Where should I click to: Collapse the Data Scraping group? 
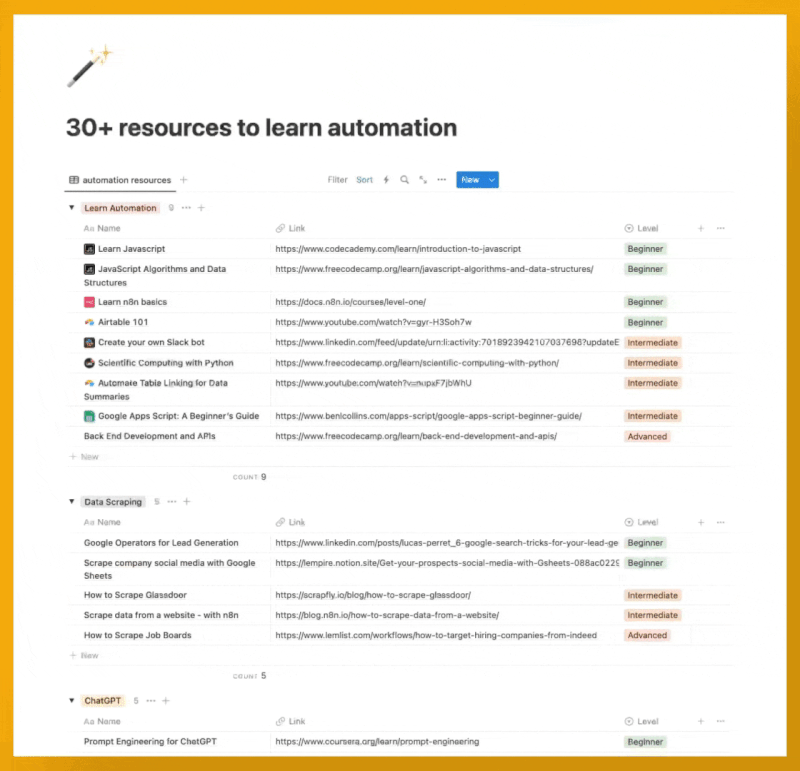72,502
